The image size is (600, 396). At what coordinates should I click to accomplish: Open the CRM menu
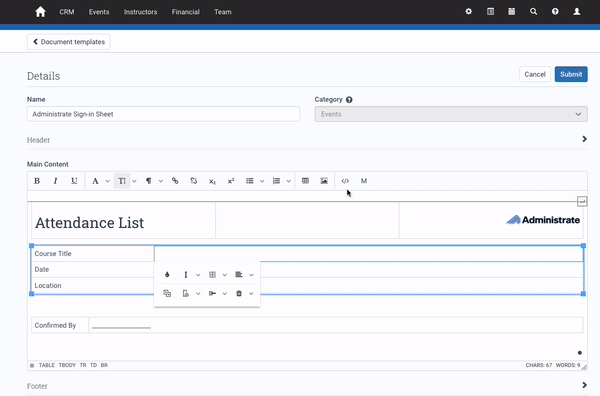pyautogui.click(x=67, y=12)
